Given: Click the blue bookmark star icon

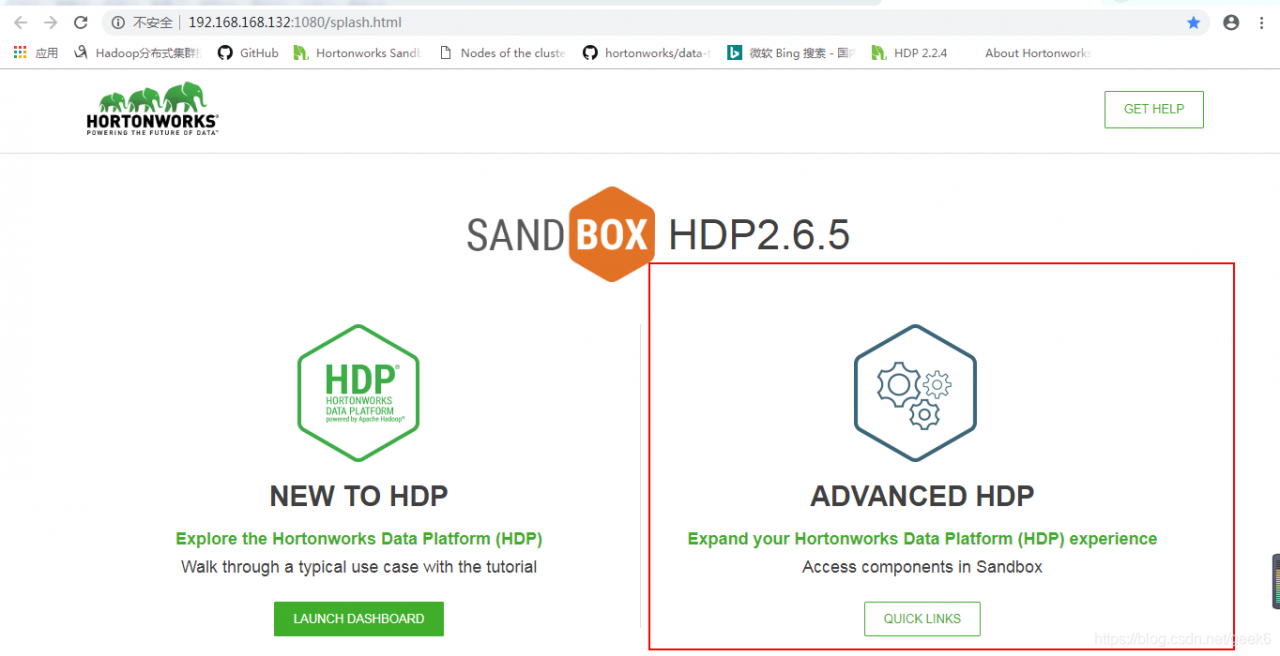Looking at the screenshot, I should tap(1193, 22).
